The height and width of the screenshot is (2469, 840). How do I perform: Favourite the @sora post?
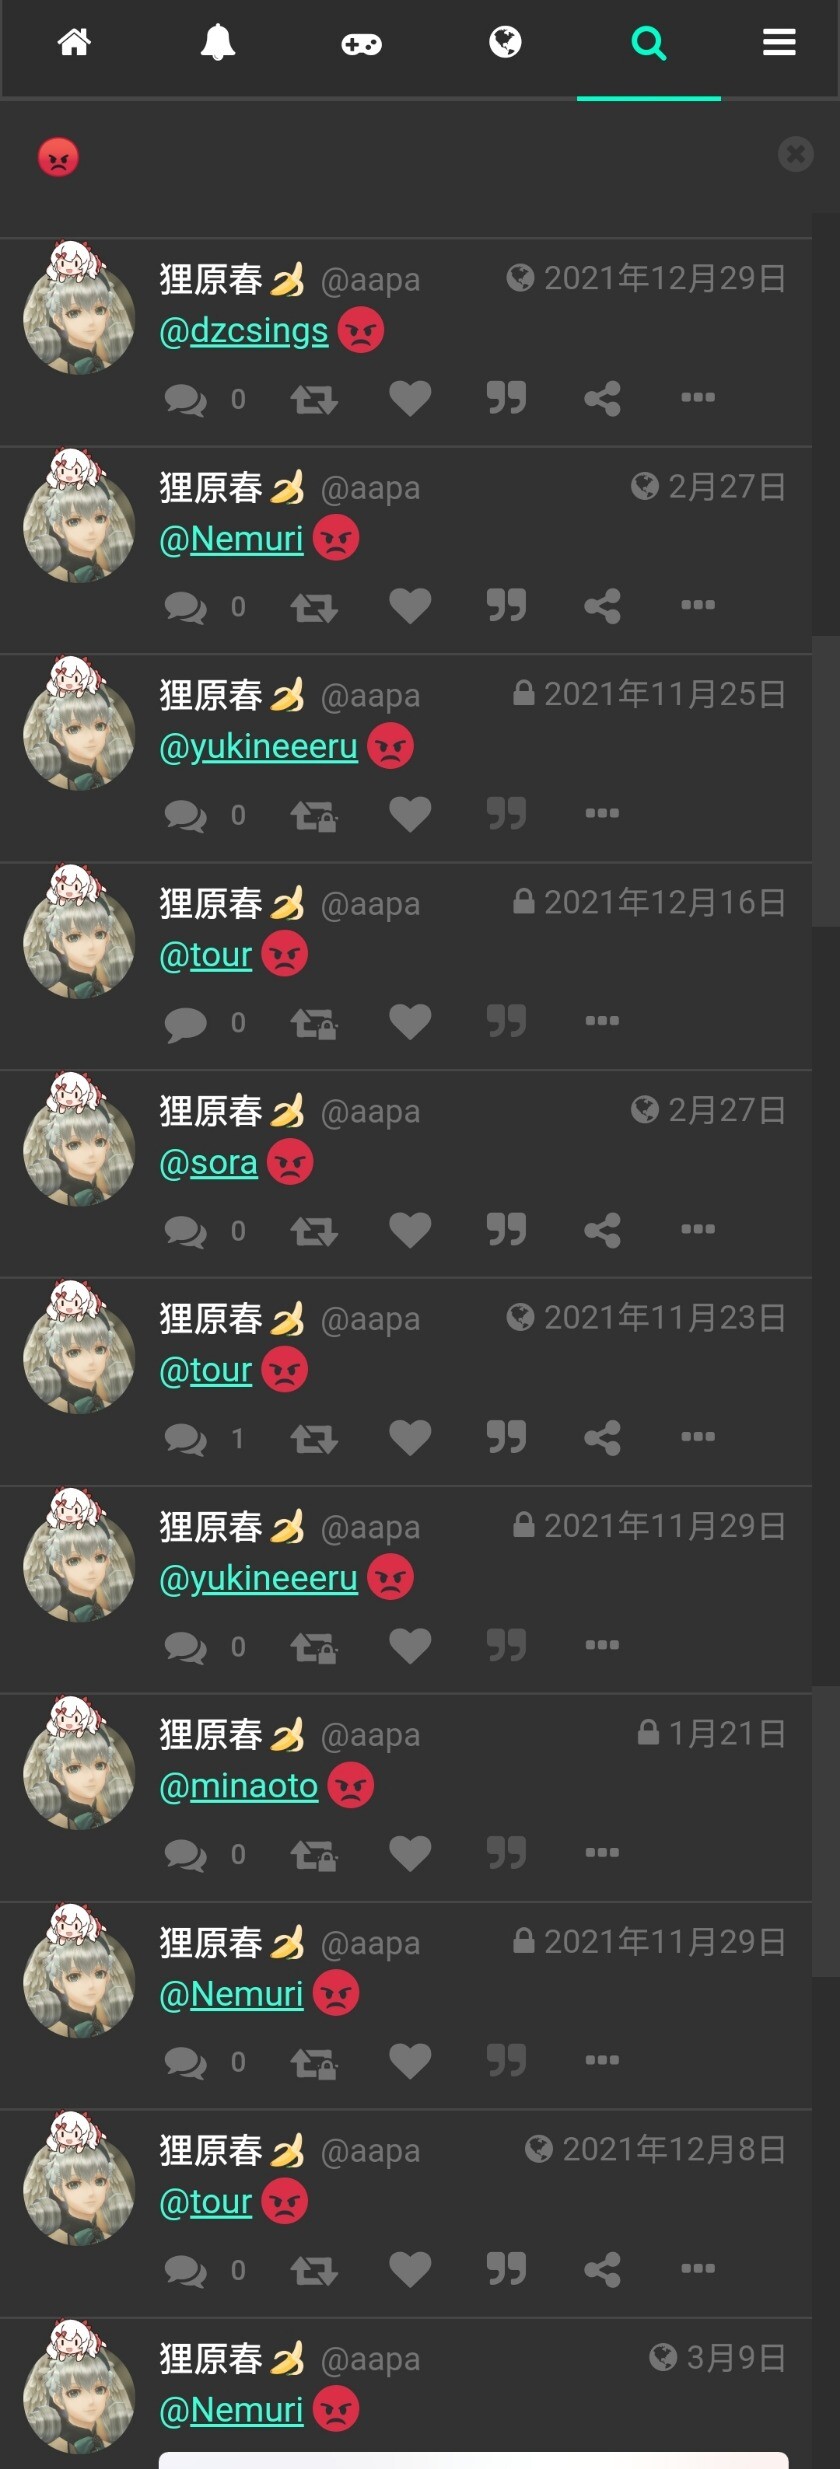pos(410,1230)
